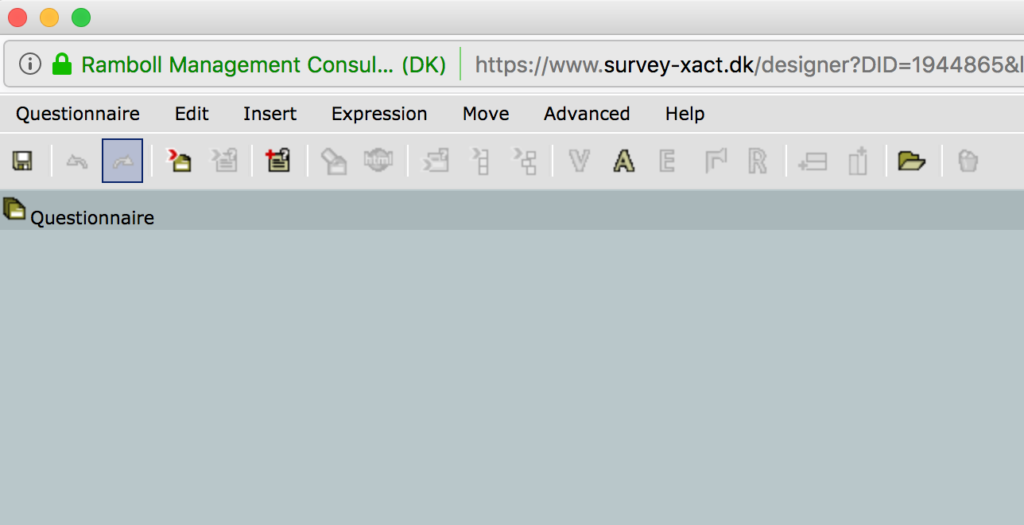Open the Advanced menu
The image size is (1024, 525).
(x=586, y=114)
